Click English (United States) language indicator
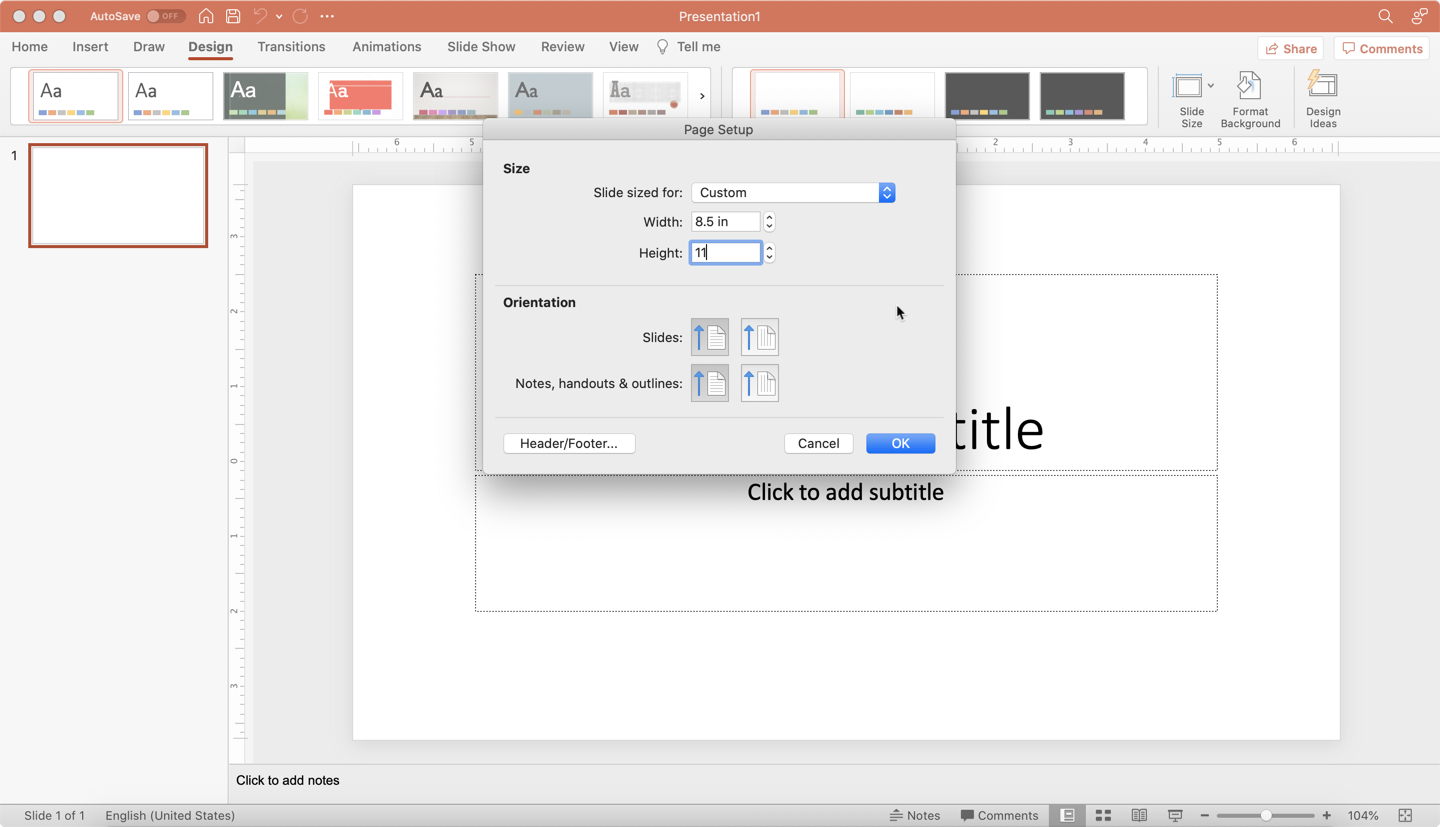The image size is (1440, 827). tap(170, 816)
